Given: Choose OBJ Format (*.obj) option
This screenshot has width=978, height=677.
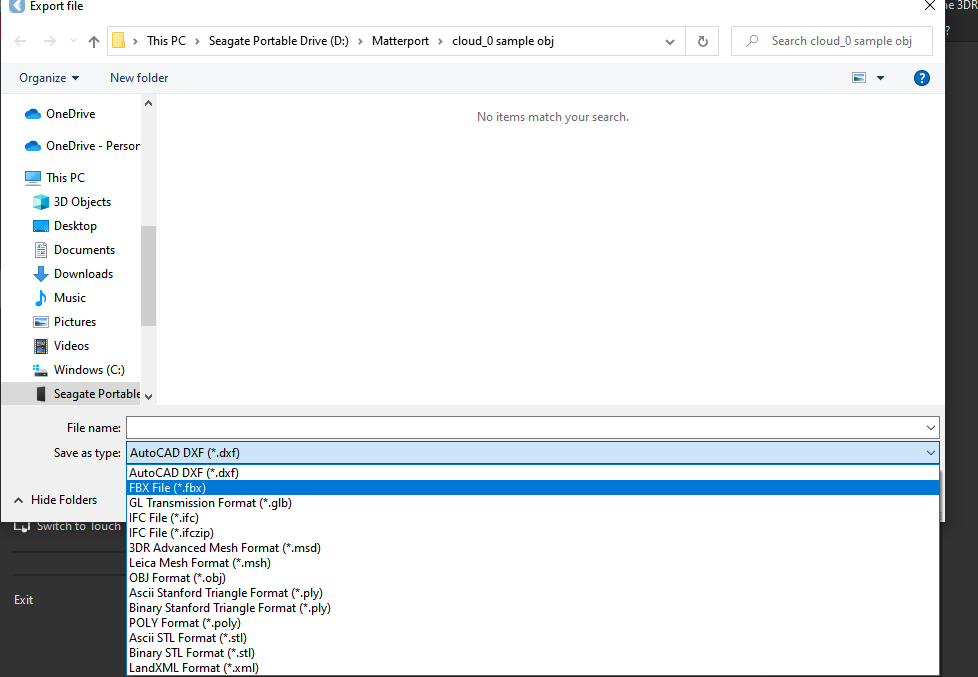Looking at the screenshot, I should (x=533, y=578).
